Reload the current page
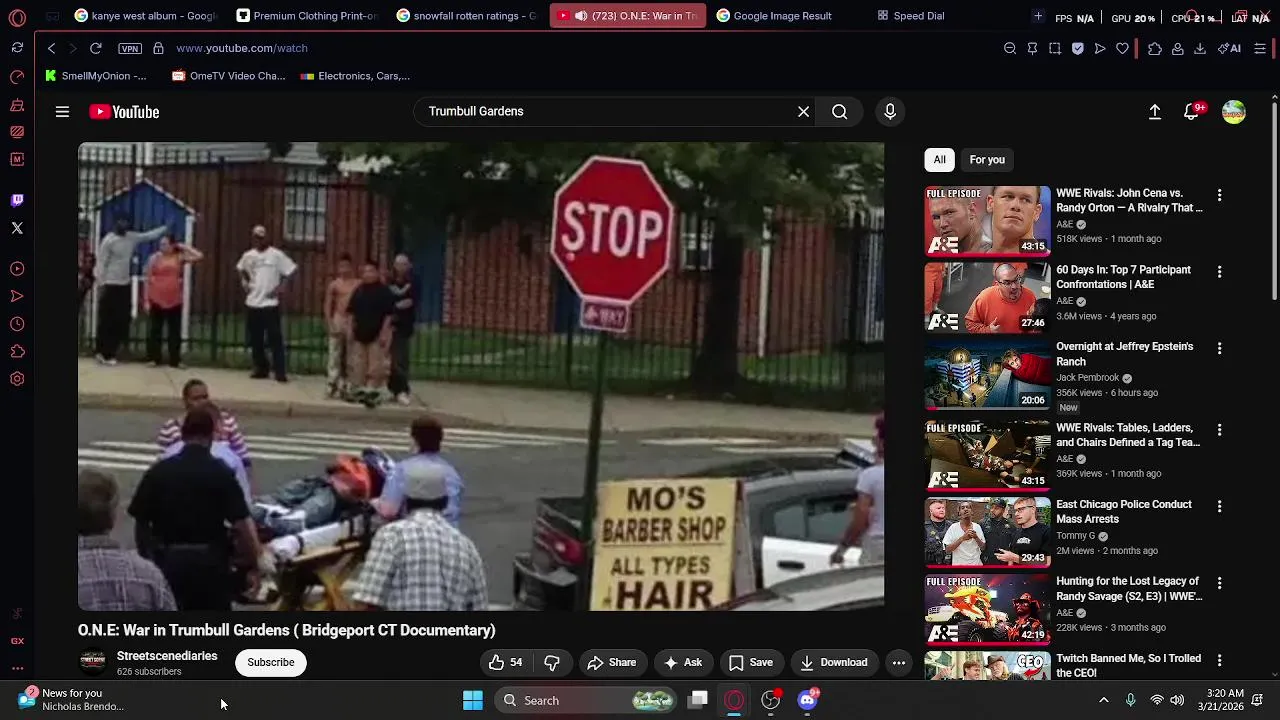The height and width of the screenshot is (720, 1280). 96,48
